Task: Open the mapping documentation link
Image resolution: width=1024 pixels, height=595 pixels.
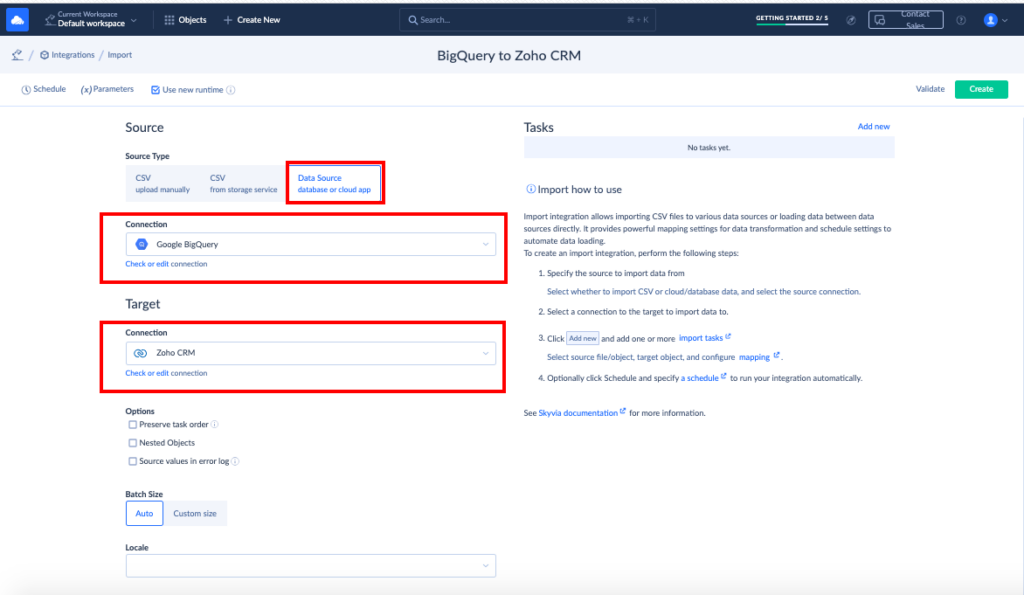Action: pyautogui.click(x=754, y=357)
